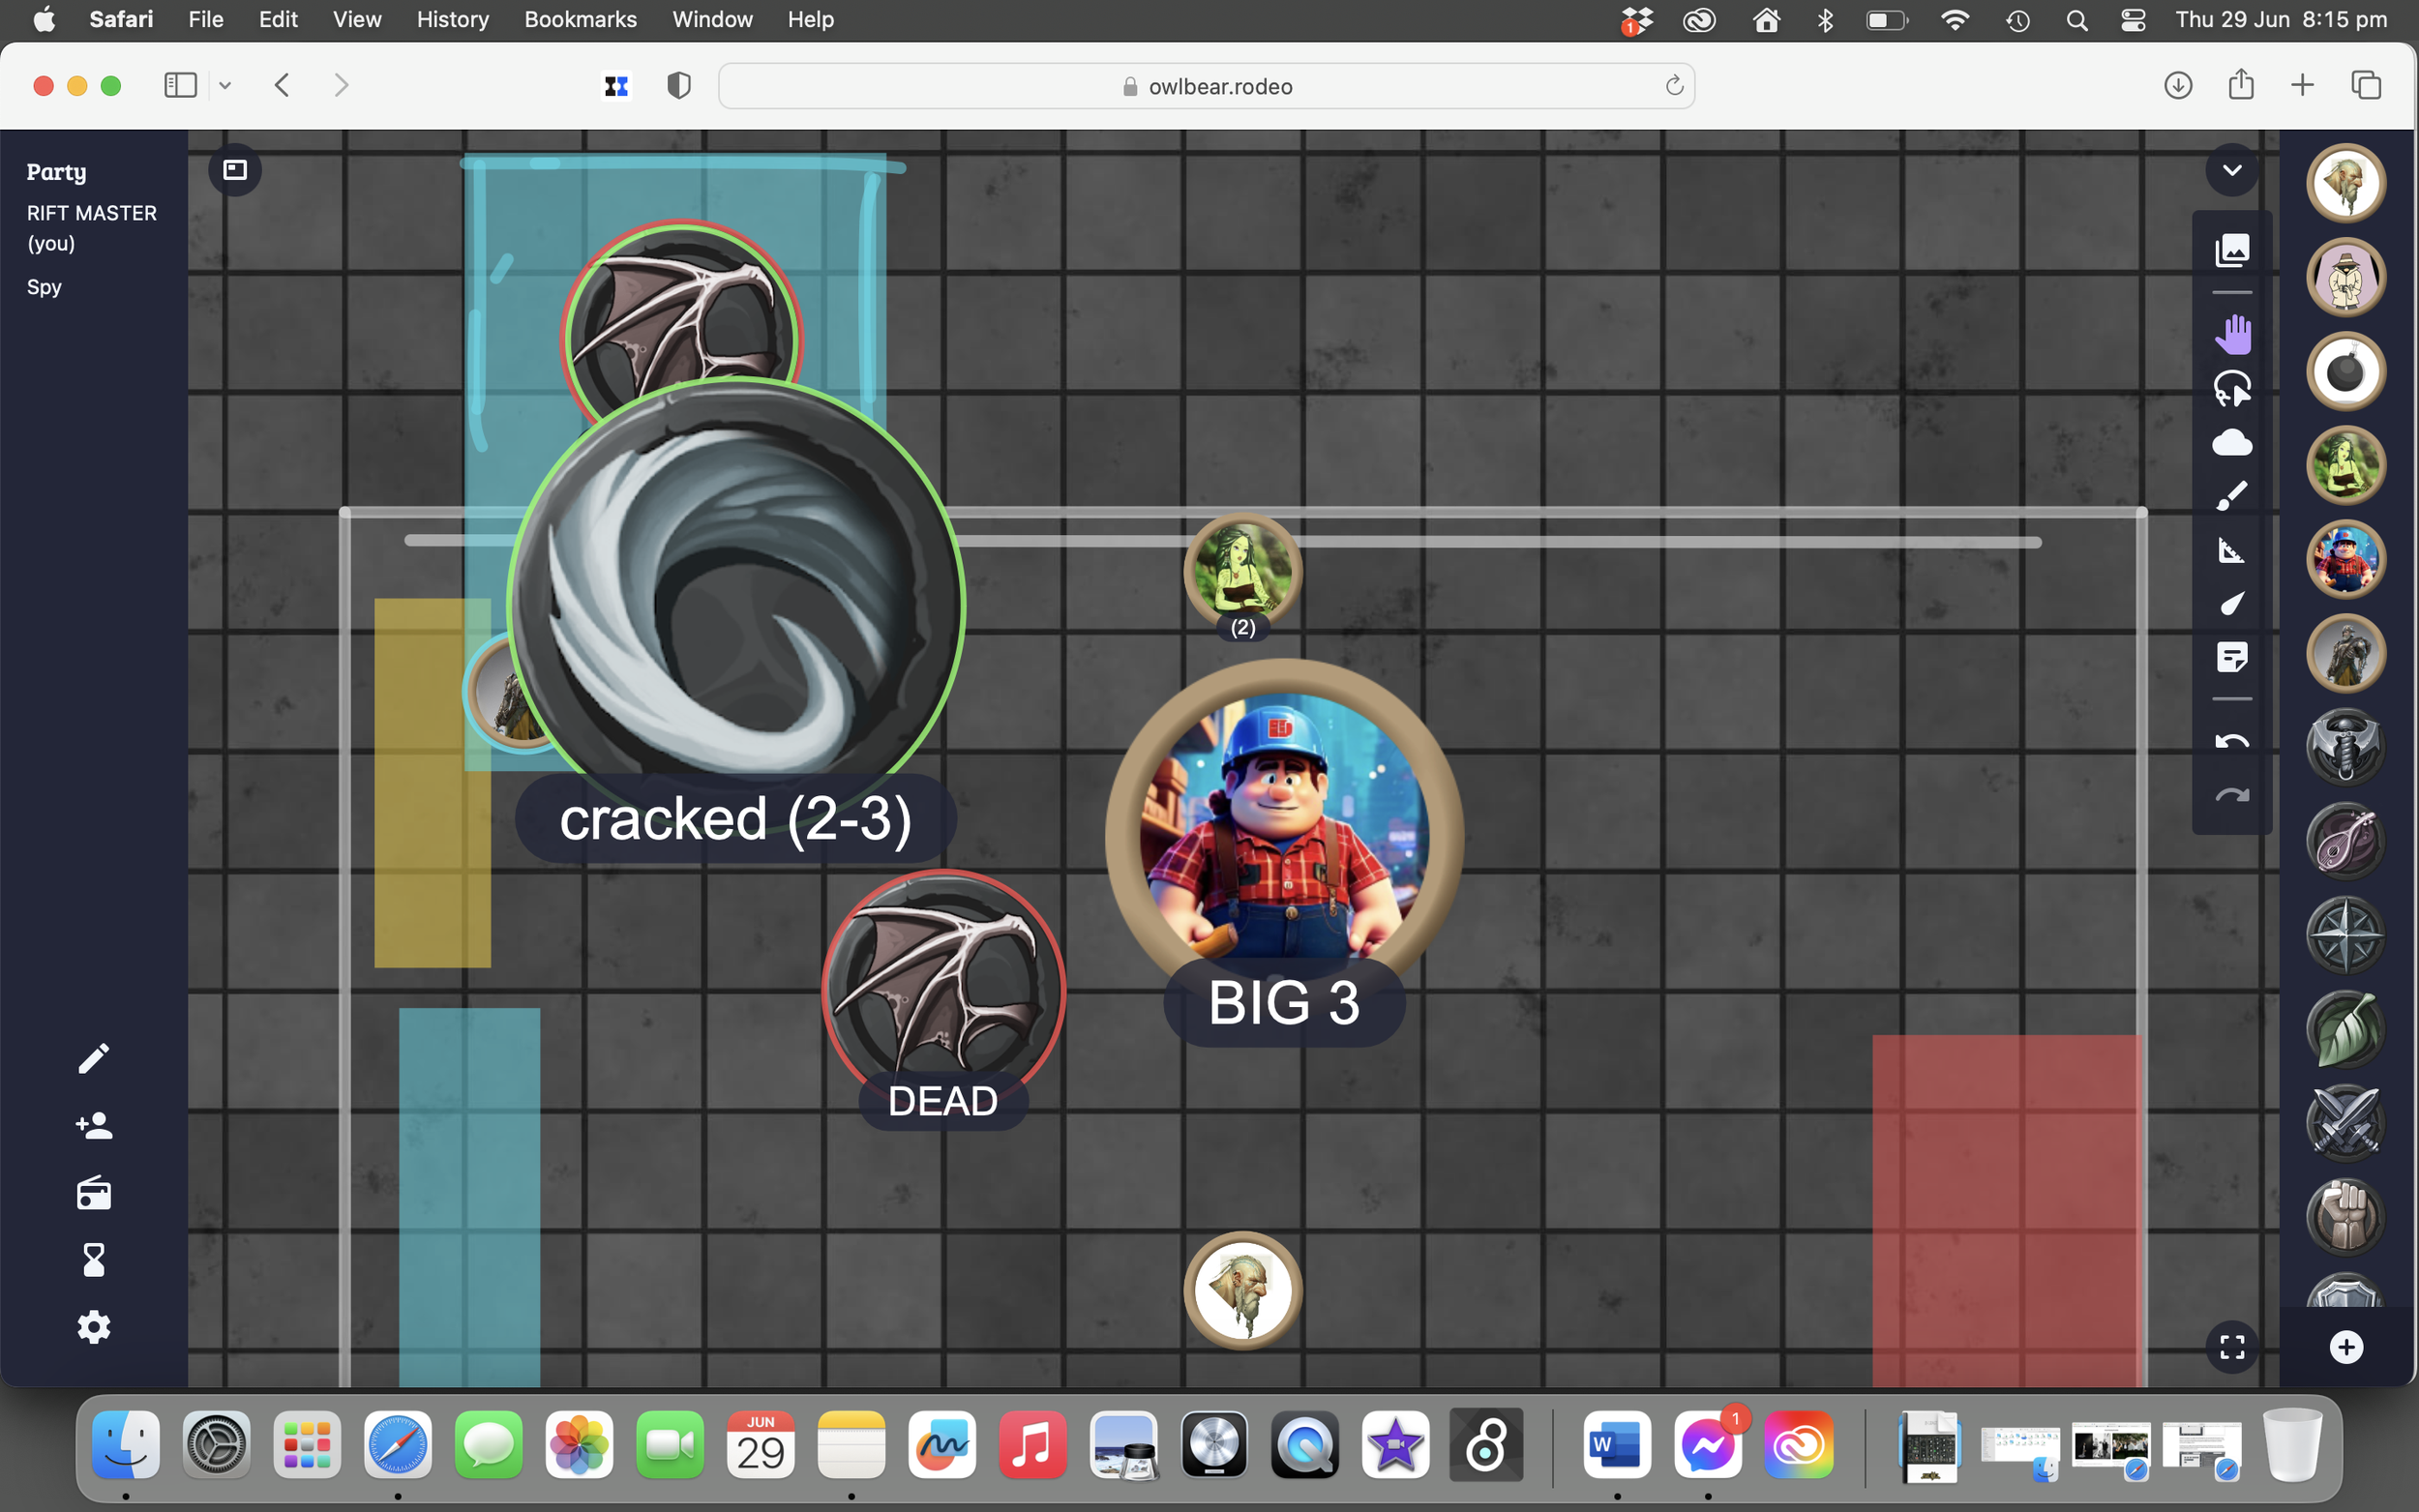This screenshot has height=1512, width=2419.
Task: Click the owlbear.rodeo address bar
Action: click(x=1205, y=86)
